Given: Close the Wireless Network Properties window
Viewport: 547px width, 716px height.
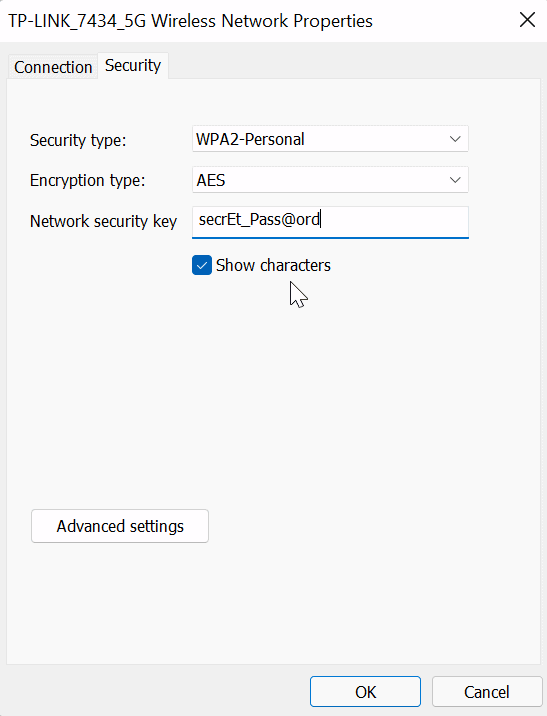Looking at the screenshot, I should coord(527,20).
